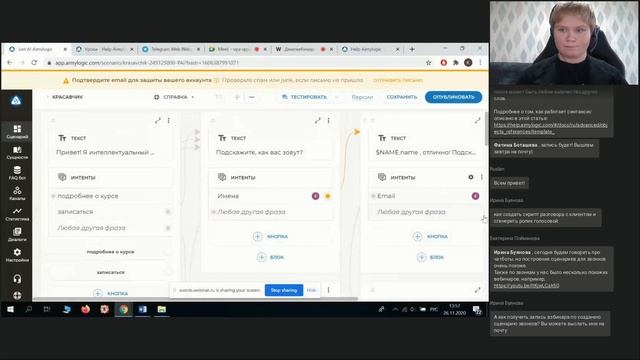The image size is (640, 360).
Task: Open the Каналы section in sidebar
Action: pos(17,193)
